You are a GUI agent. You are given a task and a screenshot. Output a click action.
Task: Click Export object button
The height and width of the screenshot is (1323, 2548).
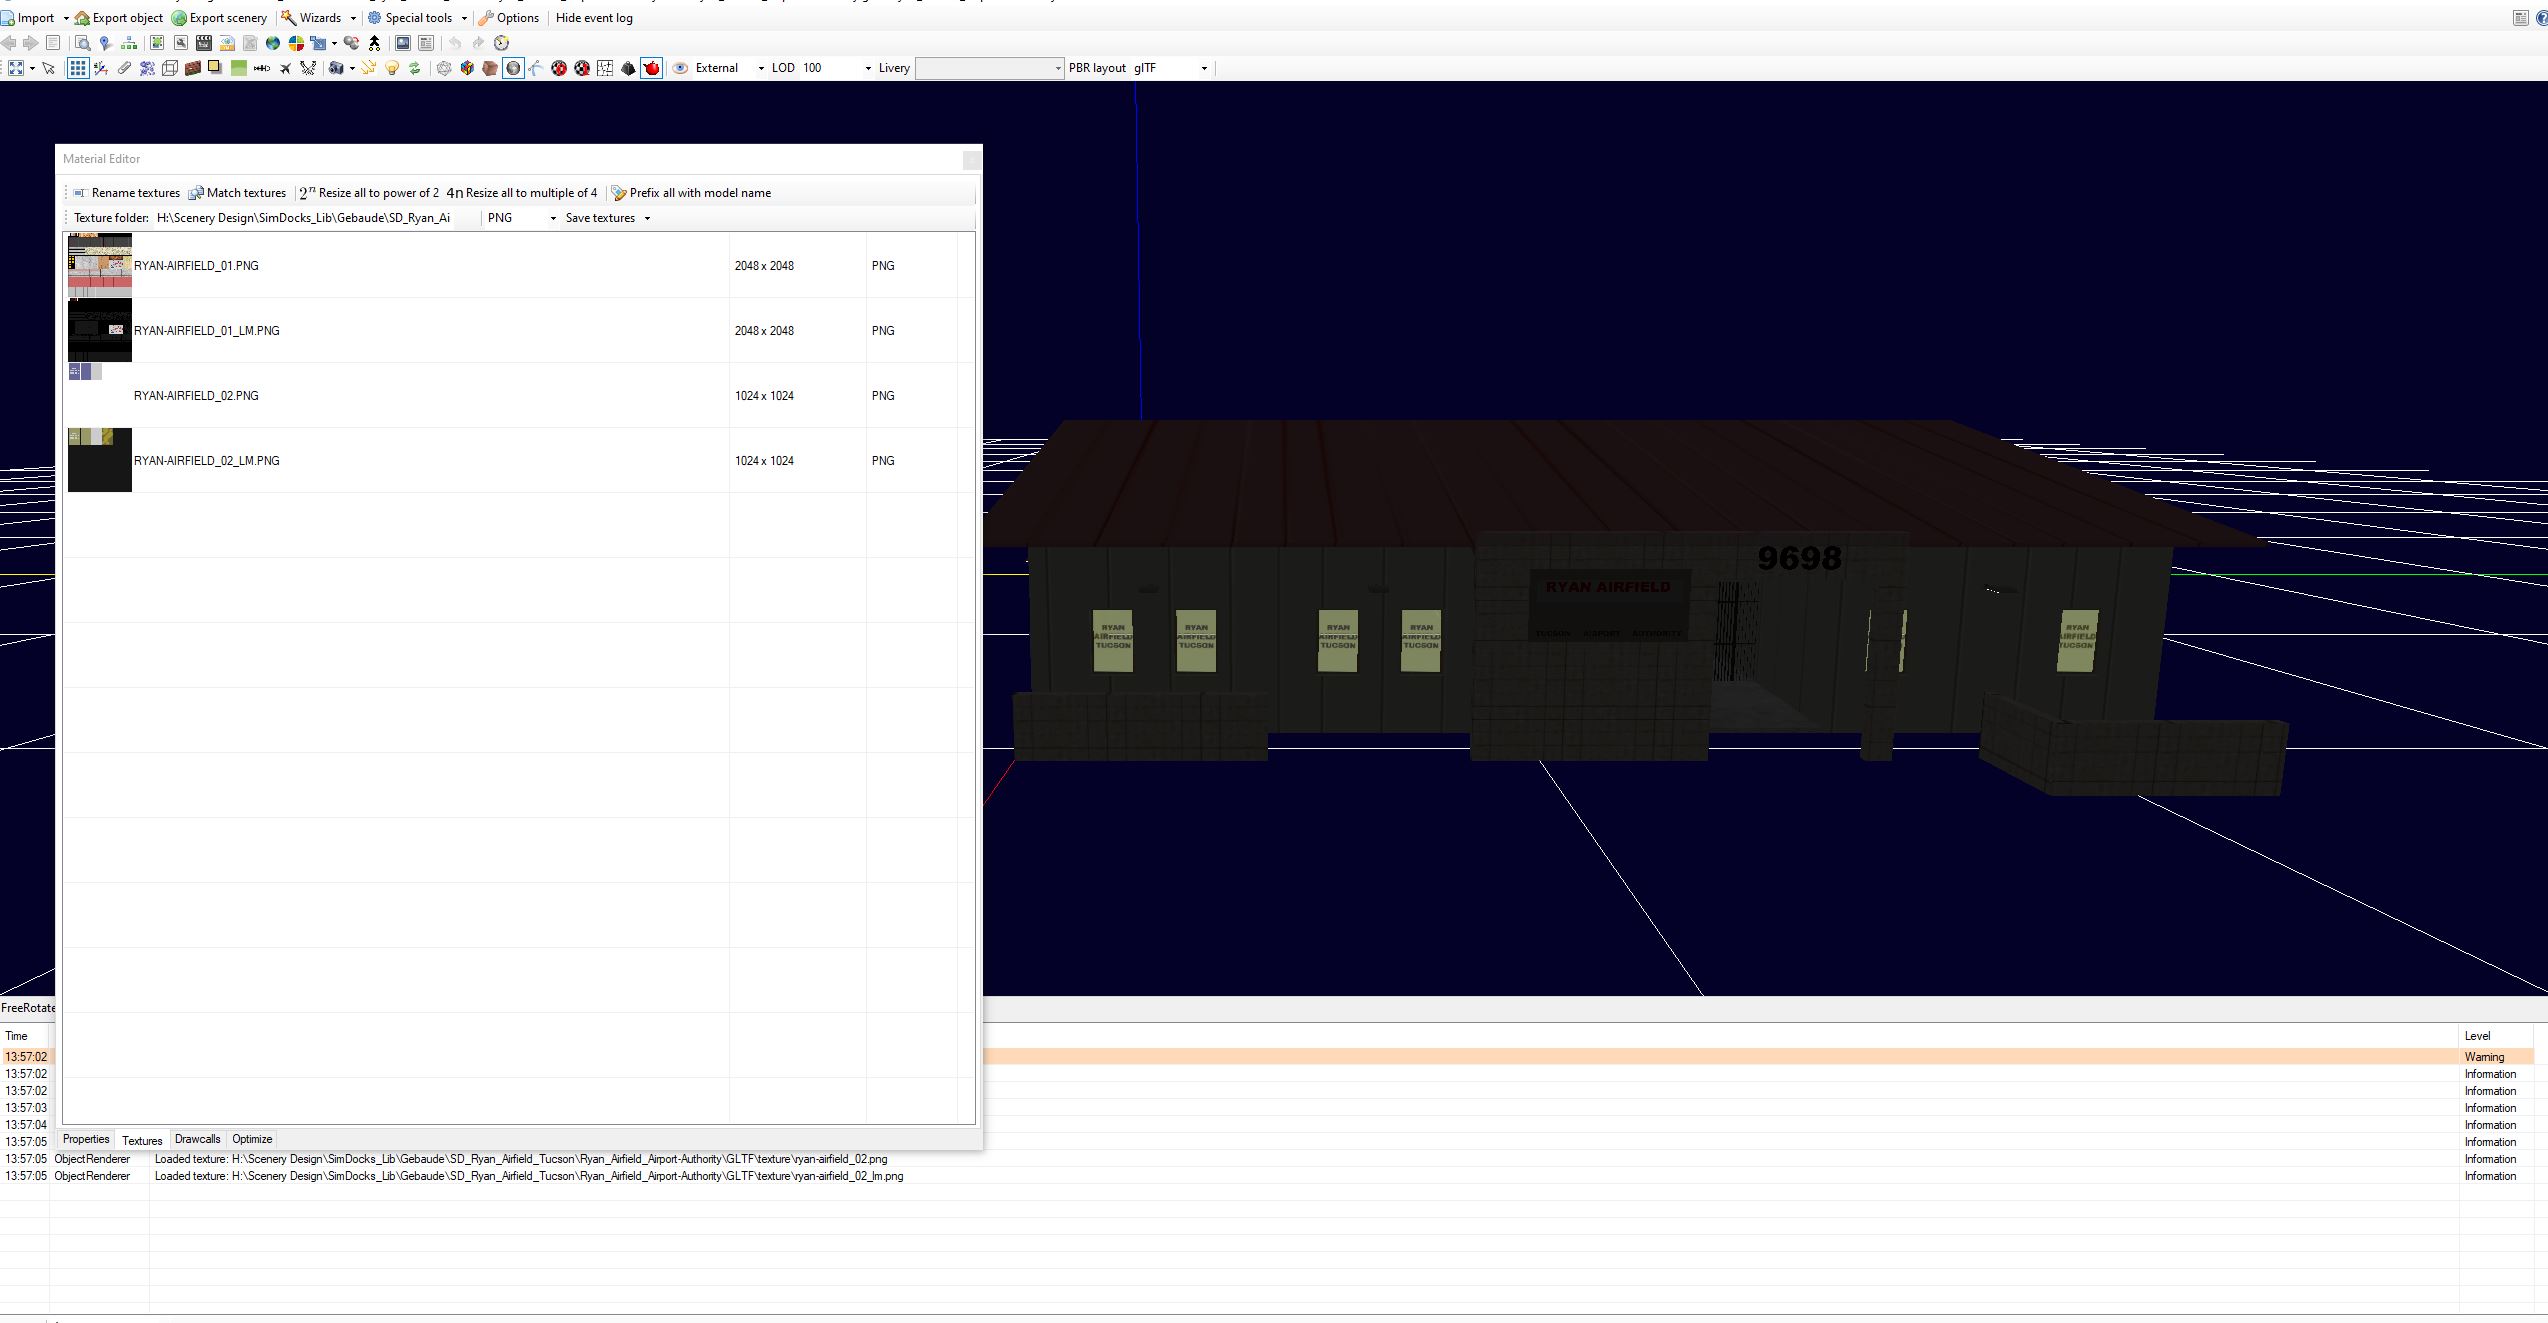[119, 18]
